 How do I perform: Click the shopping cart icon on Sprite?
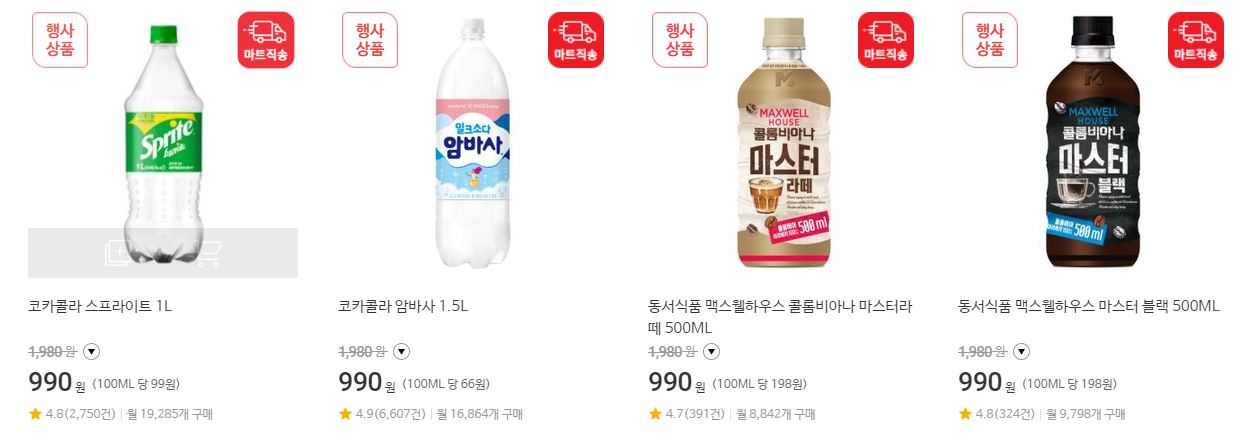coord(207,254)
